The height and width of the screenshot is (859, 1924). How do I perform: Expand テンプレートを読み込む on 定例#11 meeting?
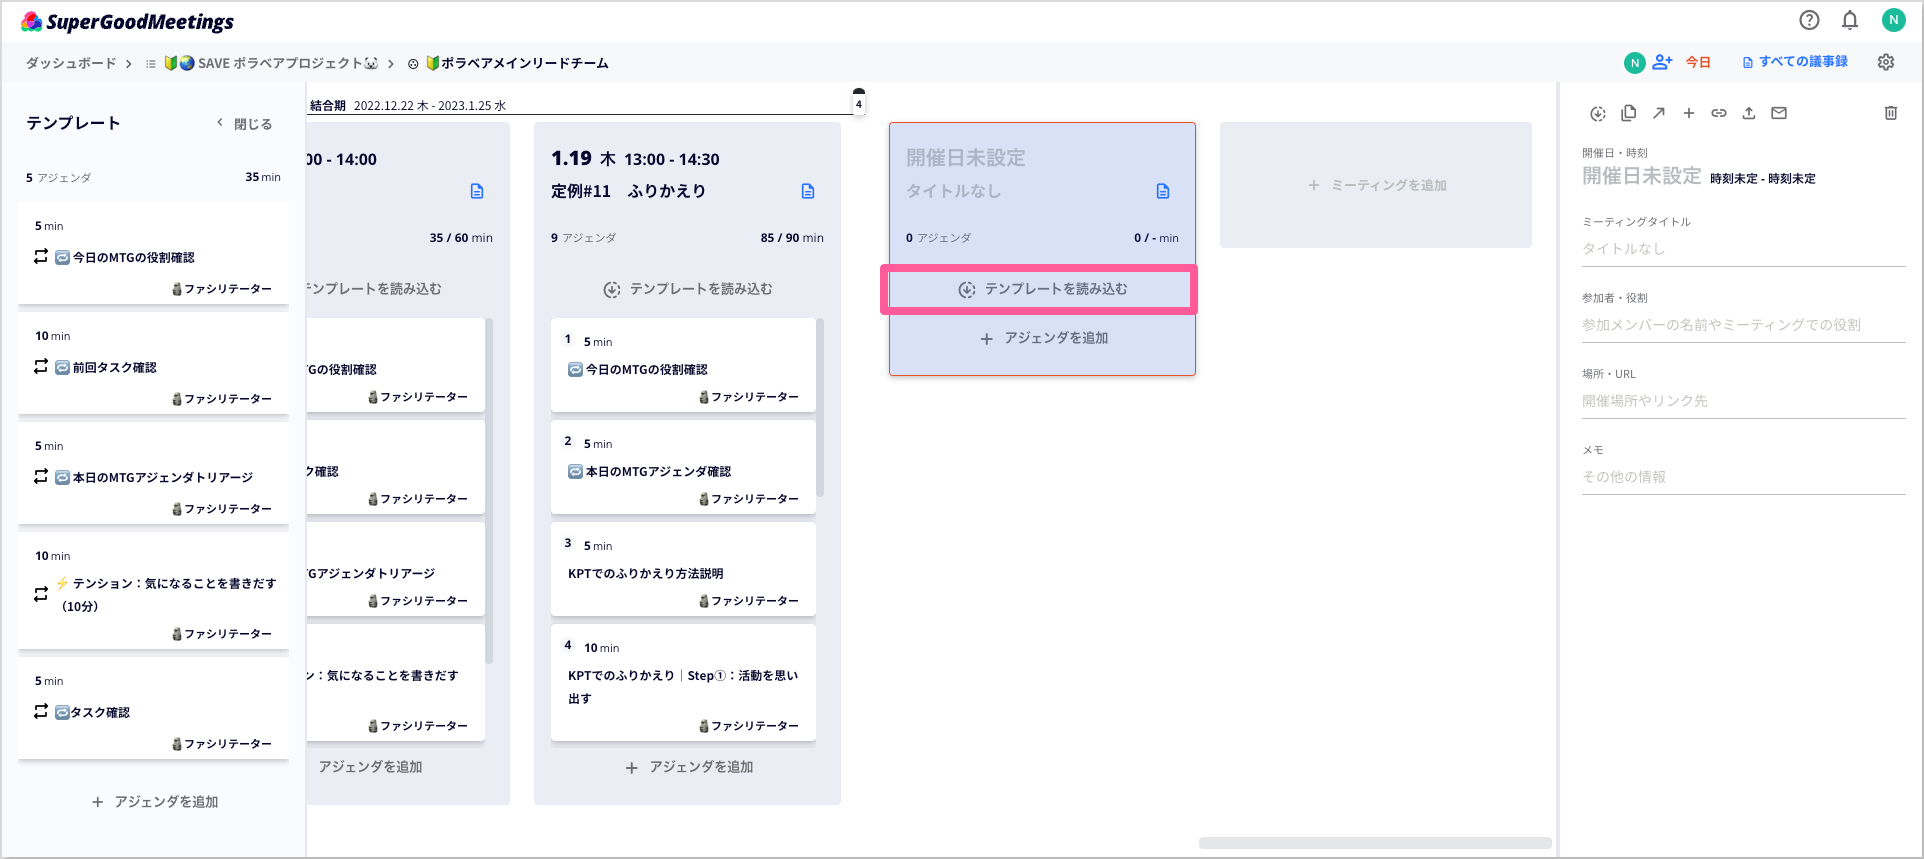click(688, 289)
